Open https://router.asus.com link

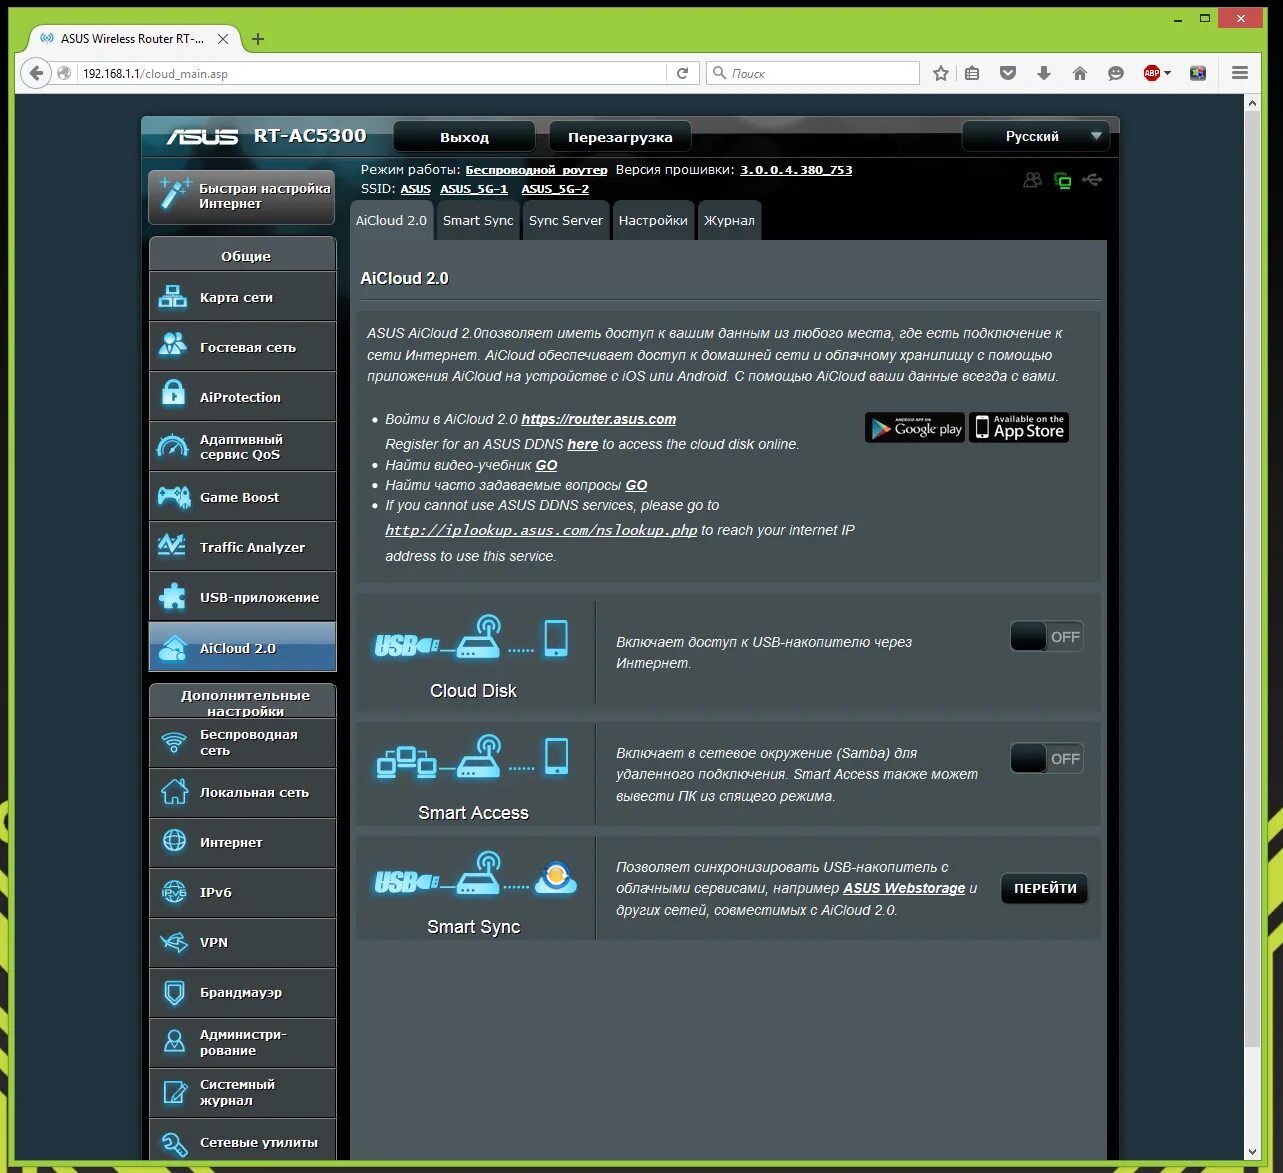pyautogui.click(x=598, y=419)
